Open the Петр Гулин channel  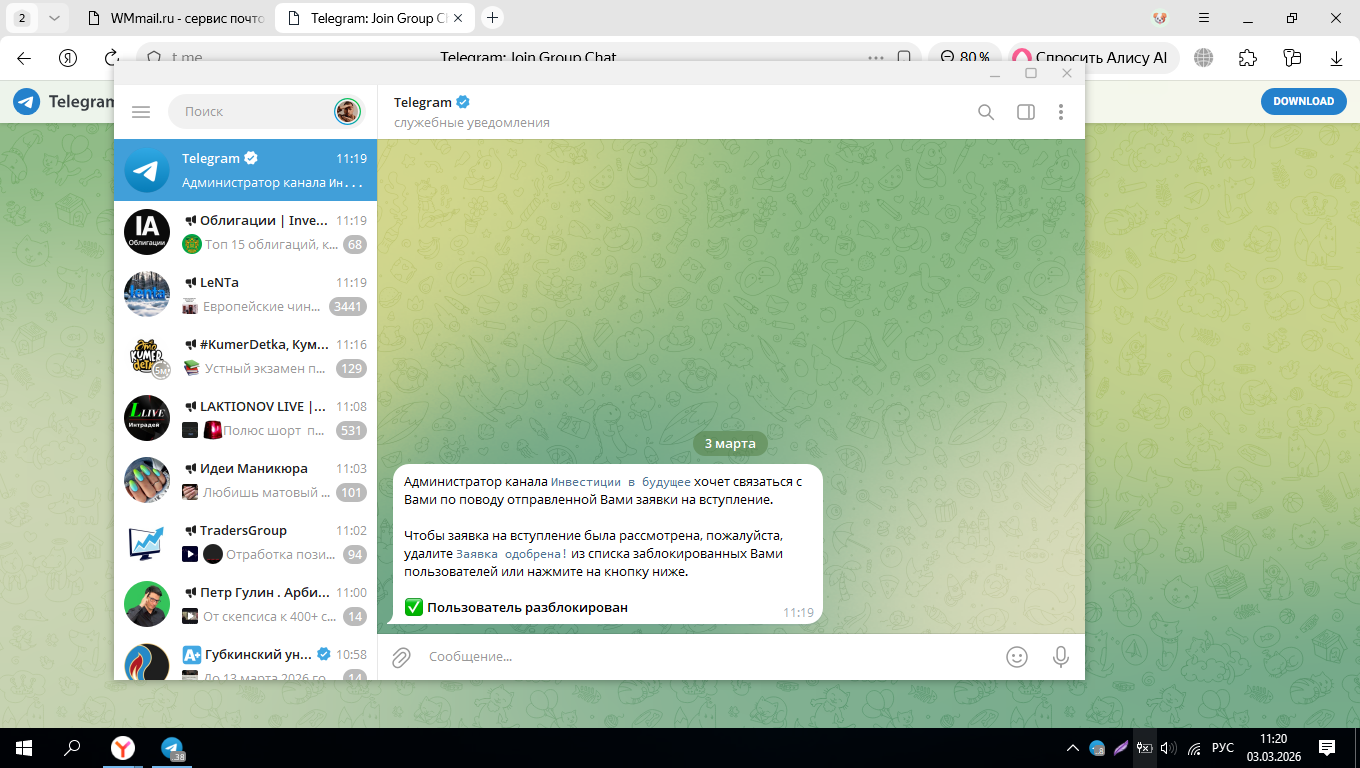(x=246, y=604)
